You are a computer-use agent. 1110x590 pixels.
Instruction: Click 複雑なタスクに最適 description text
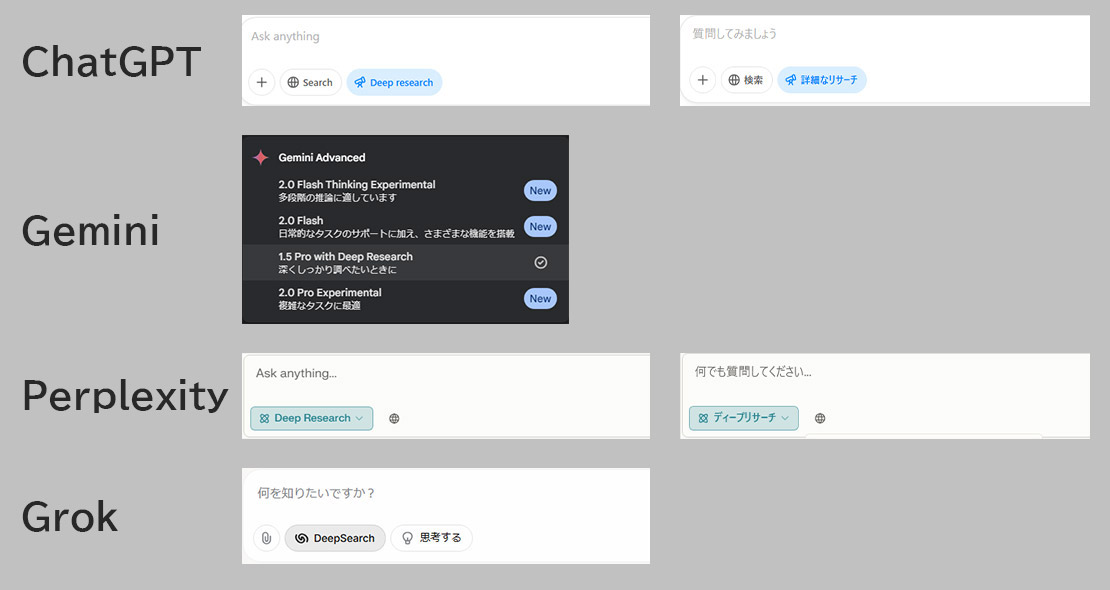coord(320,306)
